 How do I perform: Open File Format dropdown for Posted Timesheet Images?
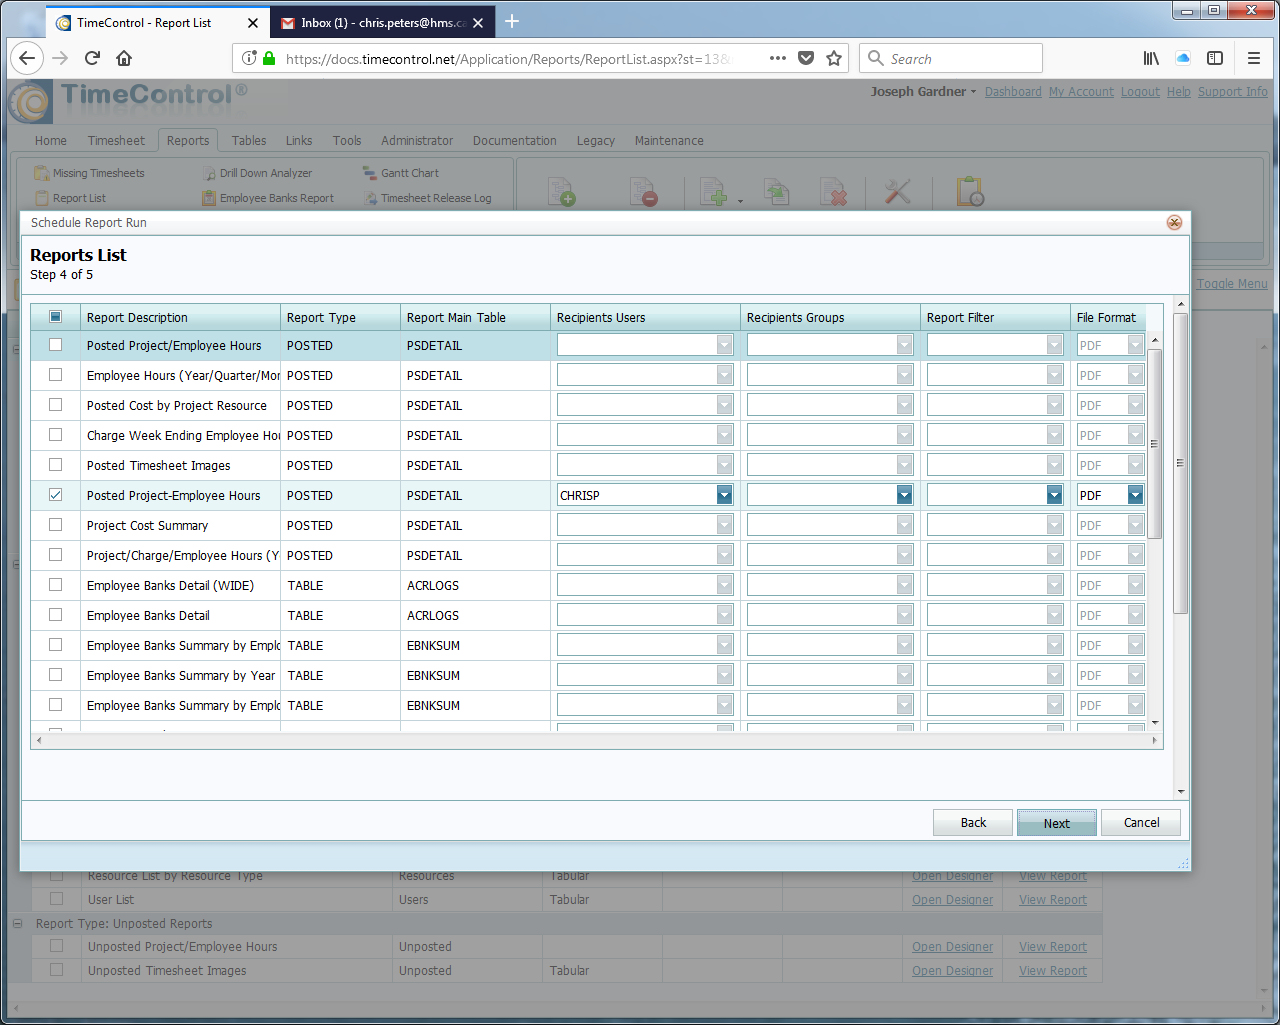click(x=1135, y=465)
